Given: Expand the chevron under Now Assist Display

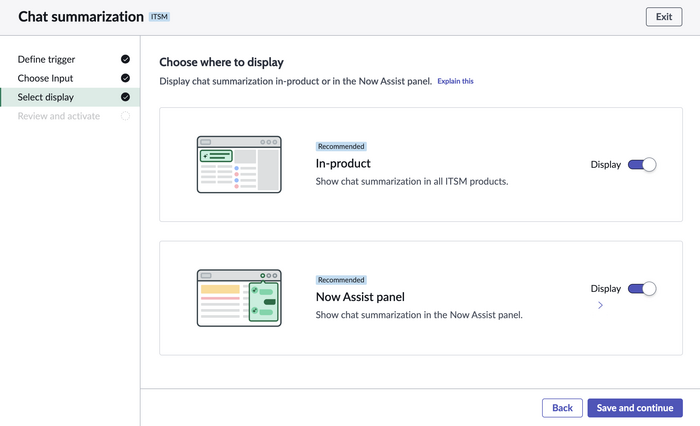Looking at the screenshot, I should click(x=600, y=305).
